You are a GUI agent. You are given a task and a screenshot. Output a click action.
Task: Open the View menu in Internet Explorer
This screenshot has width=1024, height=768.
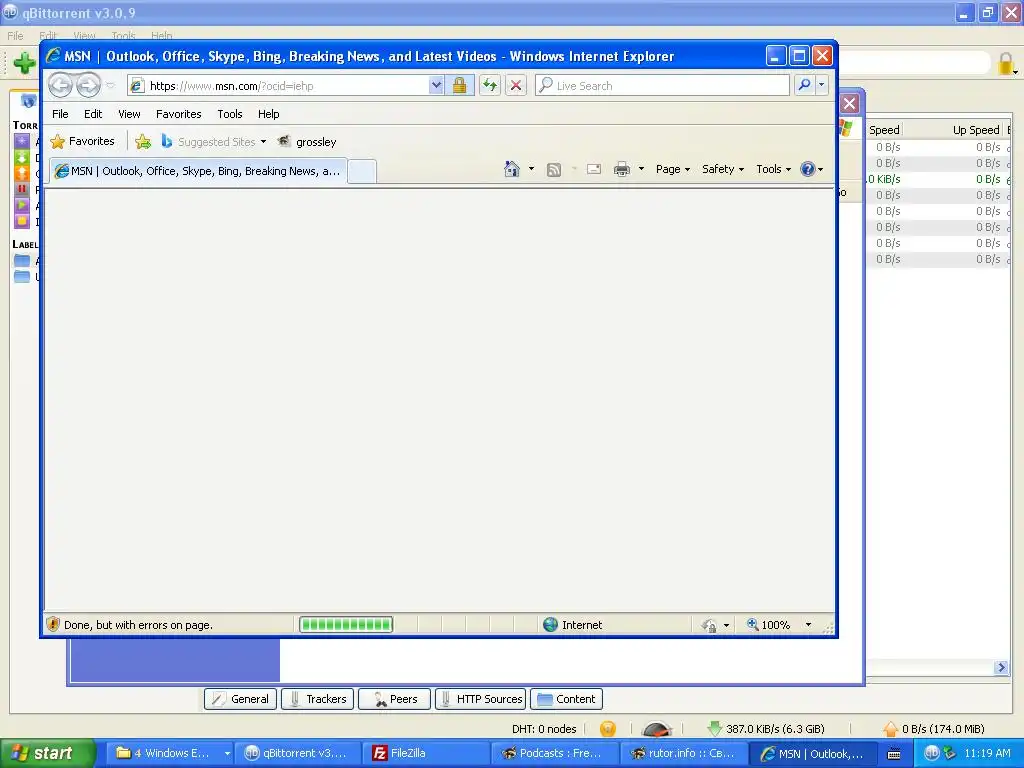pos(129,114)
